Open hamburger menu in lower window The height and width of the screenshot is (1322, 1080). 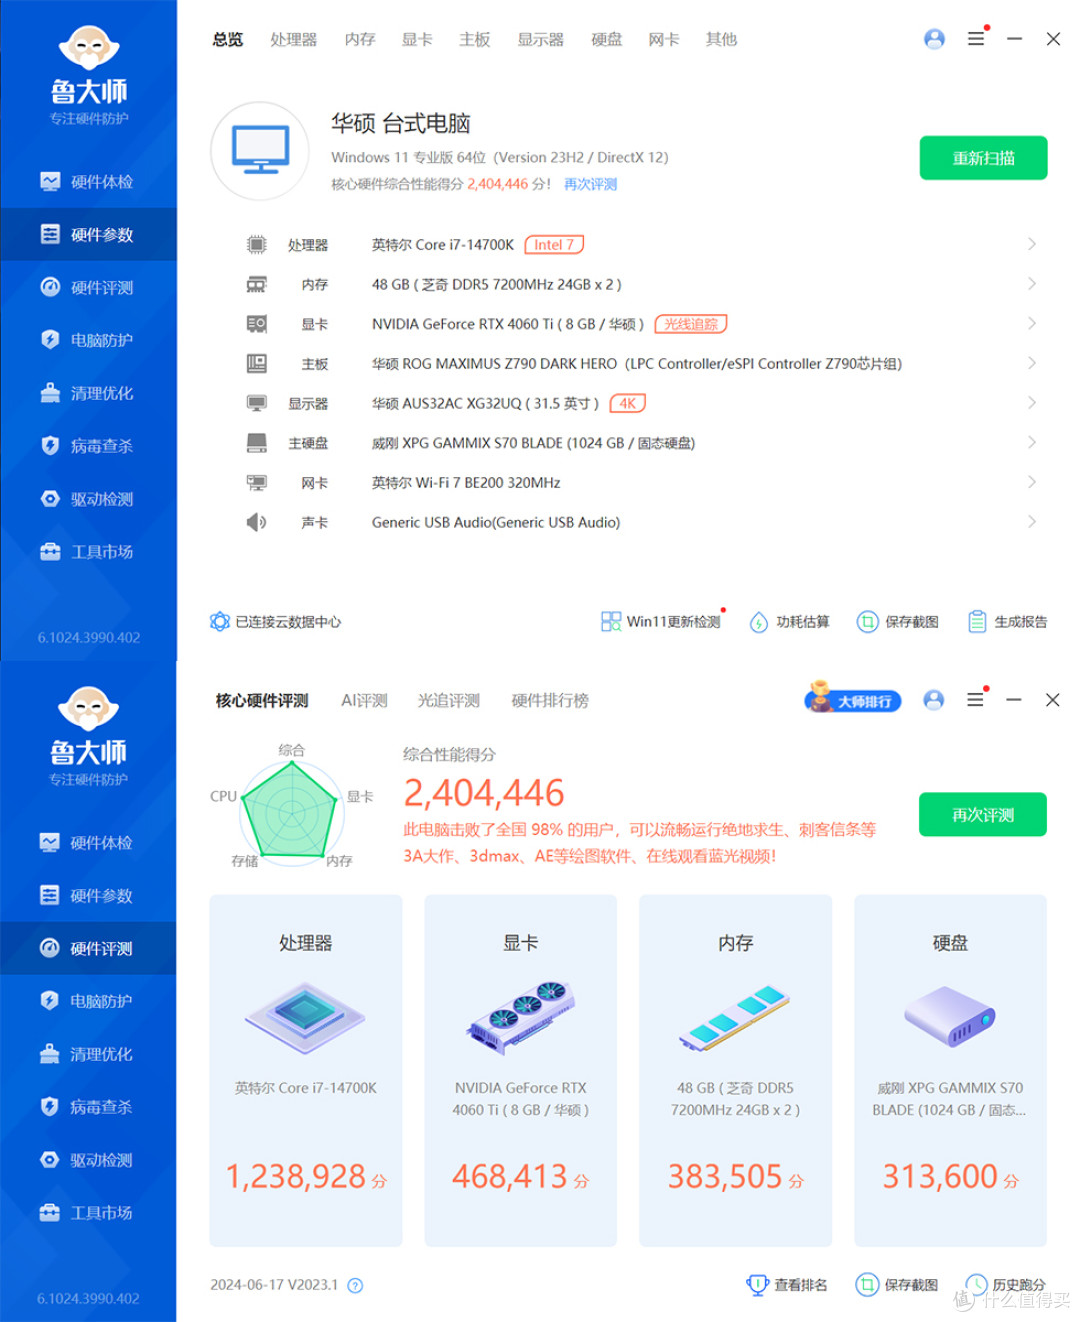[x=976, y=700]
